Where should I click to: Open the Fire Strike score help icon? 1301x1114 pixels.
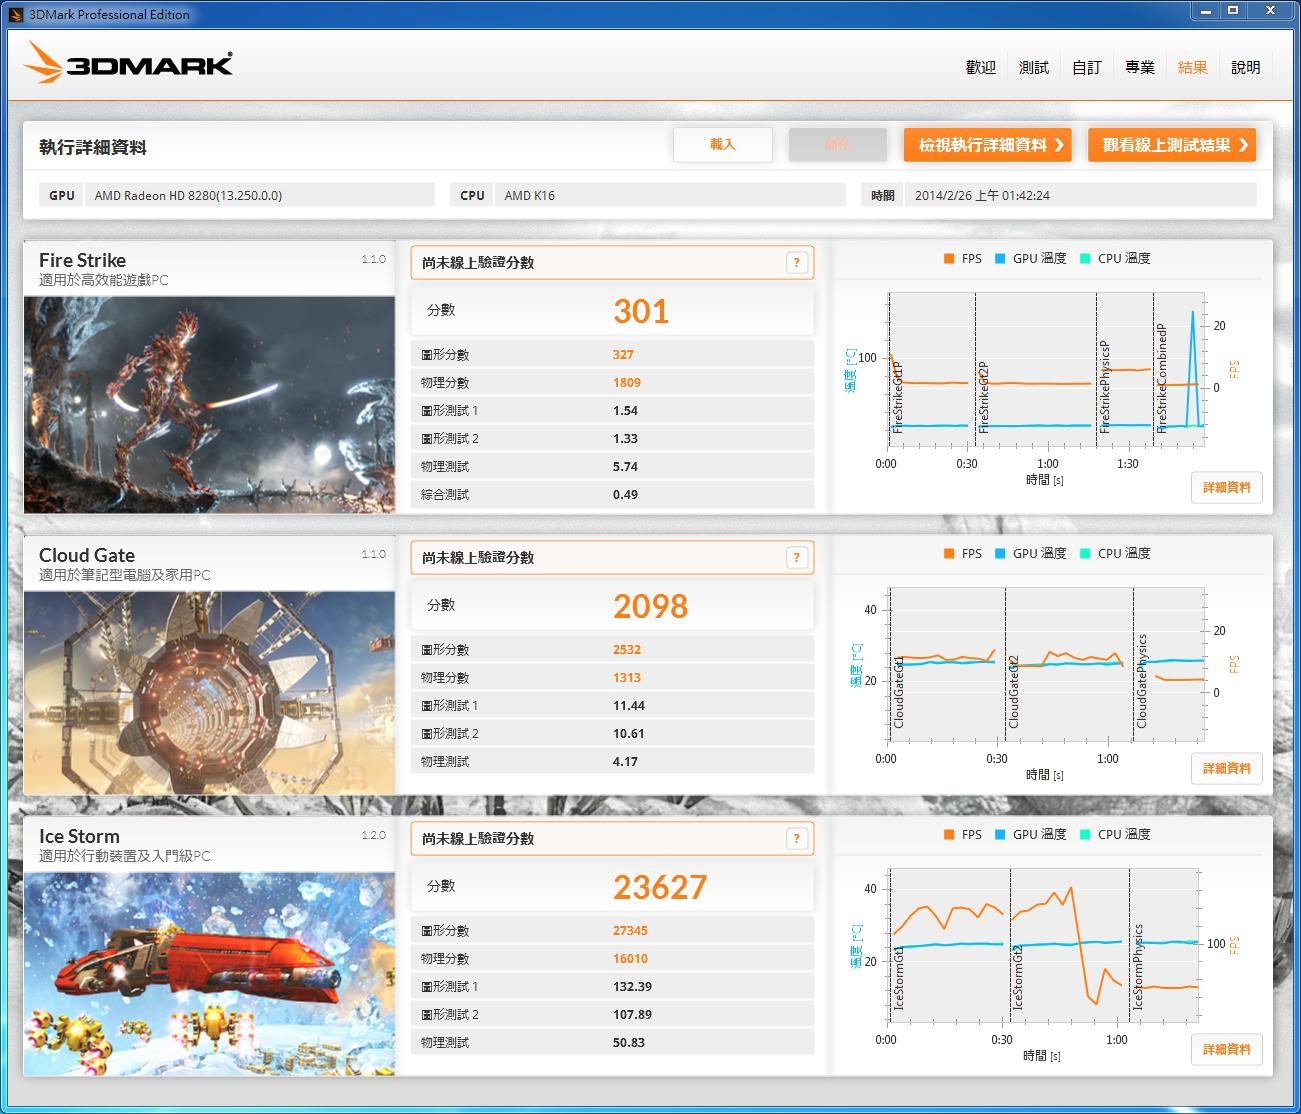click(797, 263)
